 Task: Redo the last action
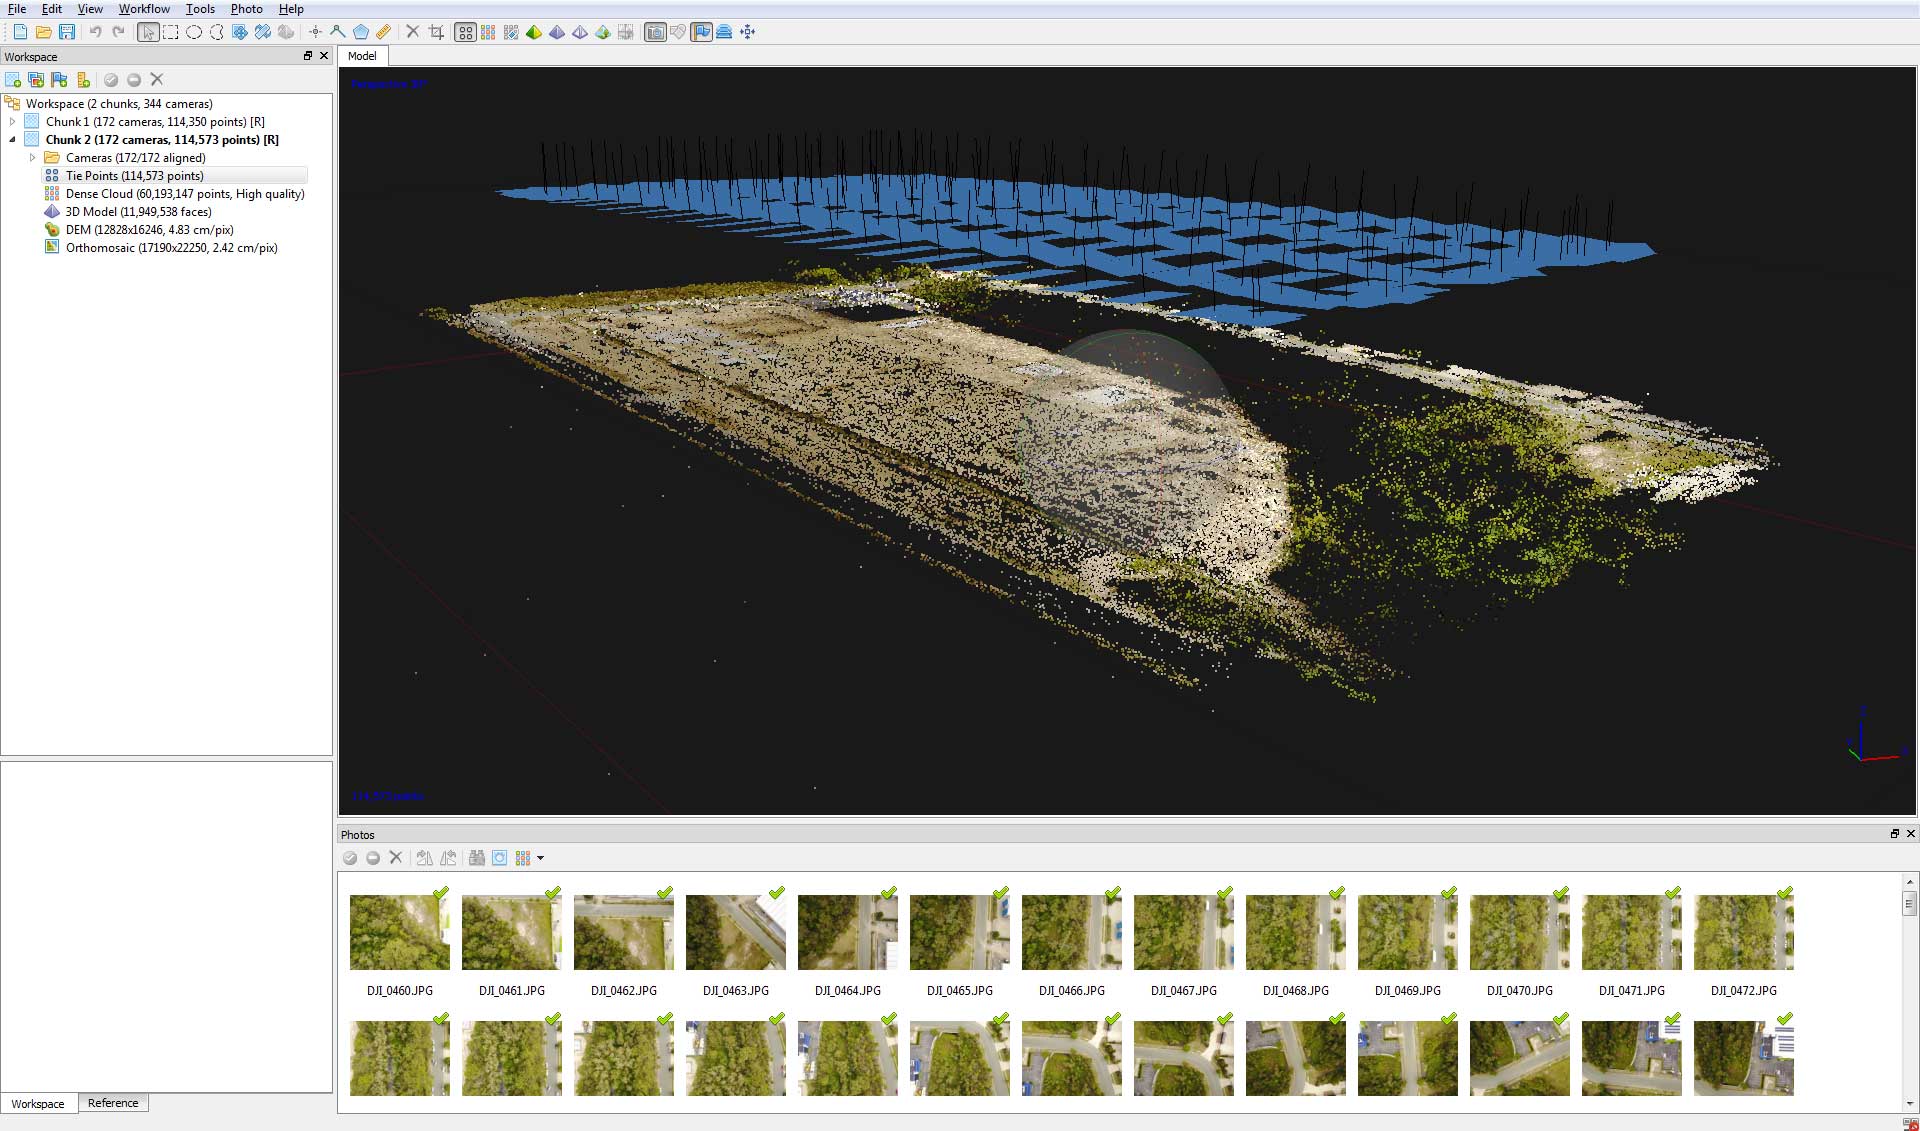point(118,32)
